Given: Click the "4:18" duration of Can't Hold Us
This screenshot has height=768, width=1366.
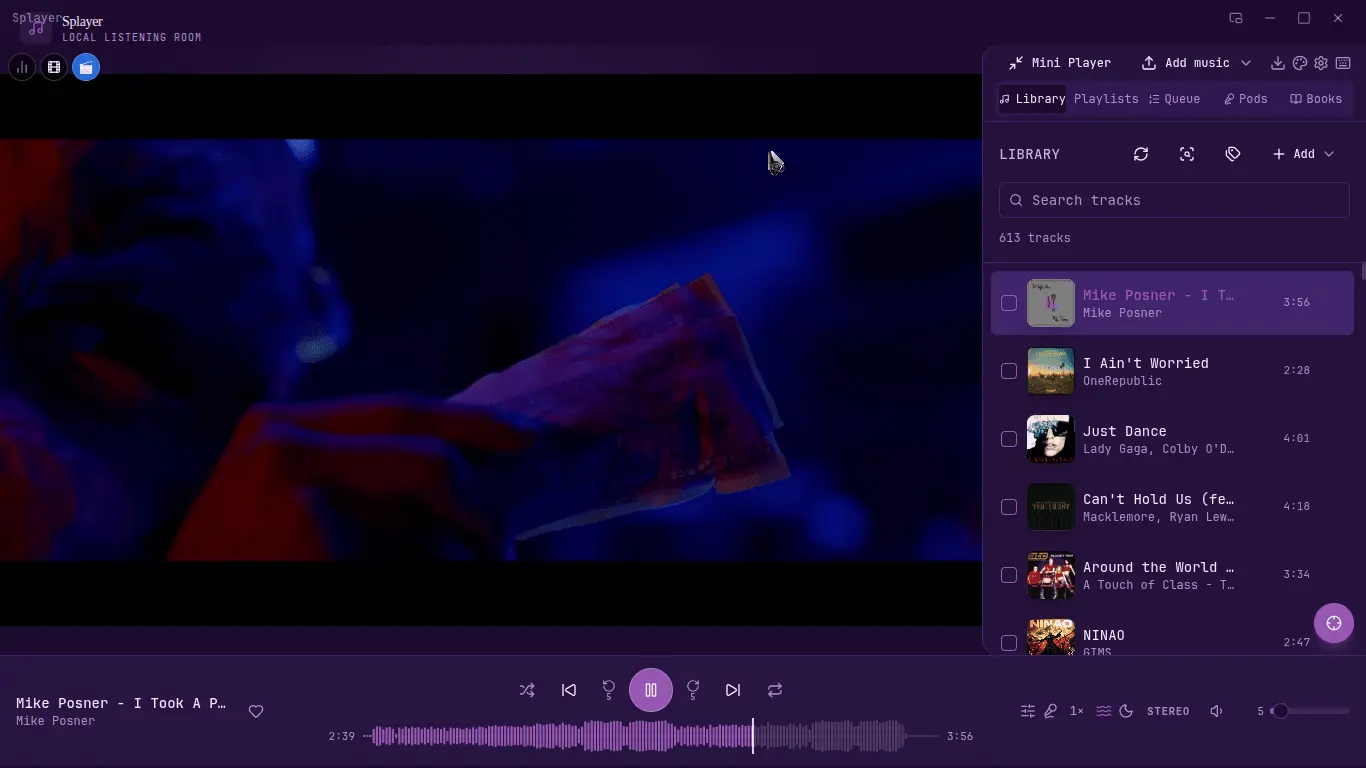Looking at the screenshot, I should click(x=1297, y=506).
